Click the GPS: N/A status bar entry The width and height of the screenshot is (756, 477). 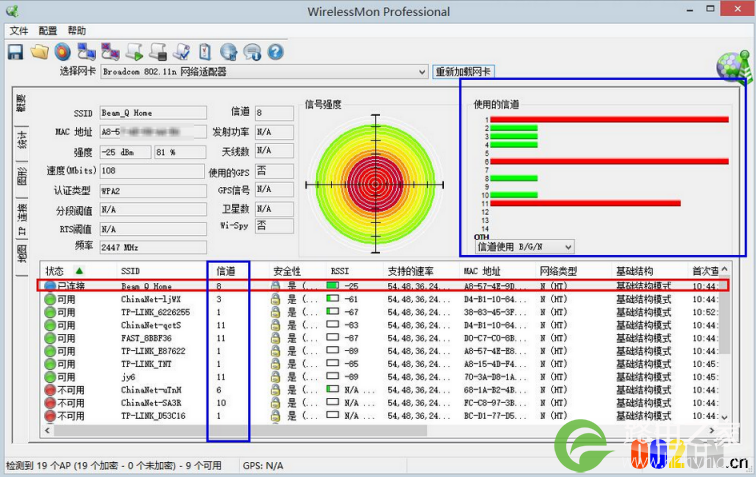click(x=263, y=466)
